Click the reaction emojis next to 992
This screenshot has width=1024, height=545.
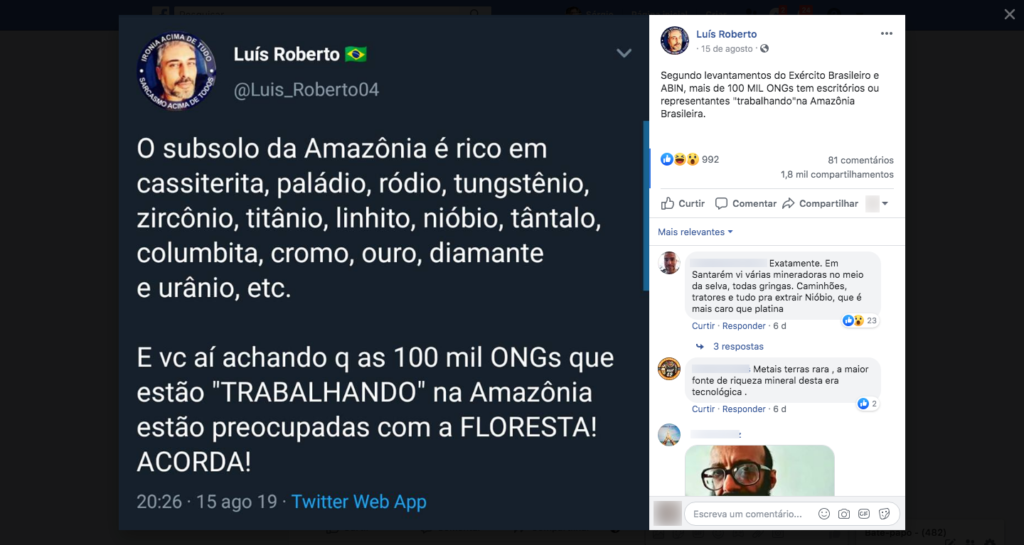pyautogui.click(x=679, y=159)
